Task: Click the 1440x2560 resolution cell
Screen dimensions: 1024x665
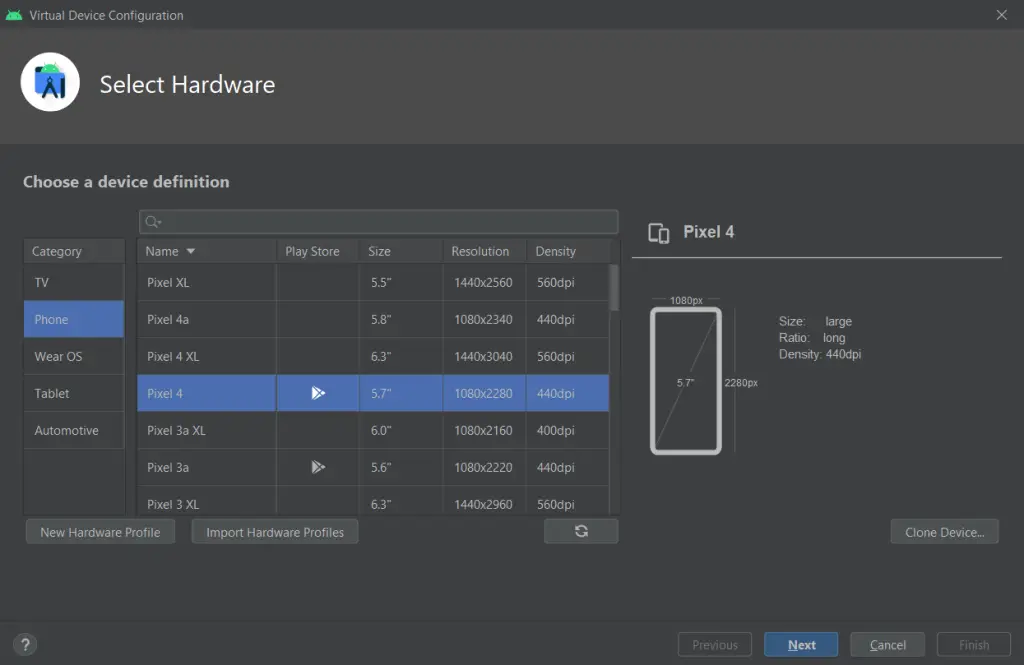Action: (485, 282)
